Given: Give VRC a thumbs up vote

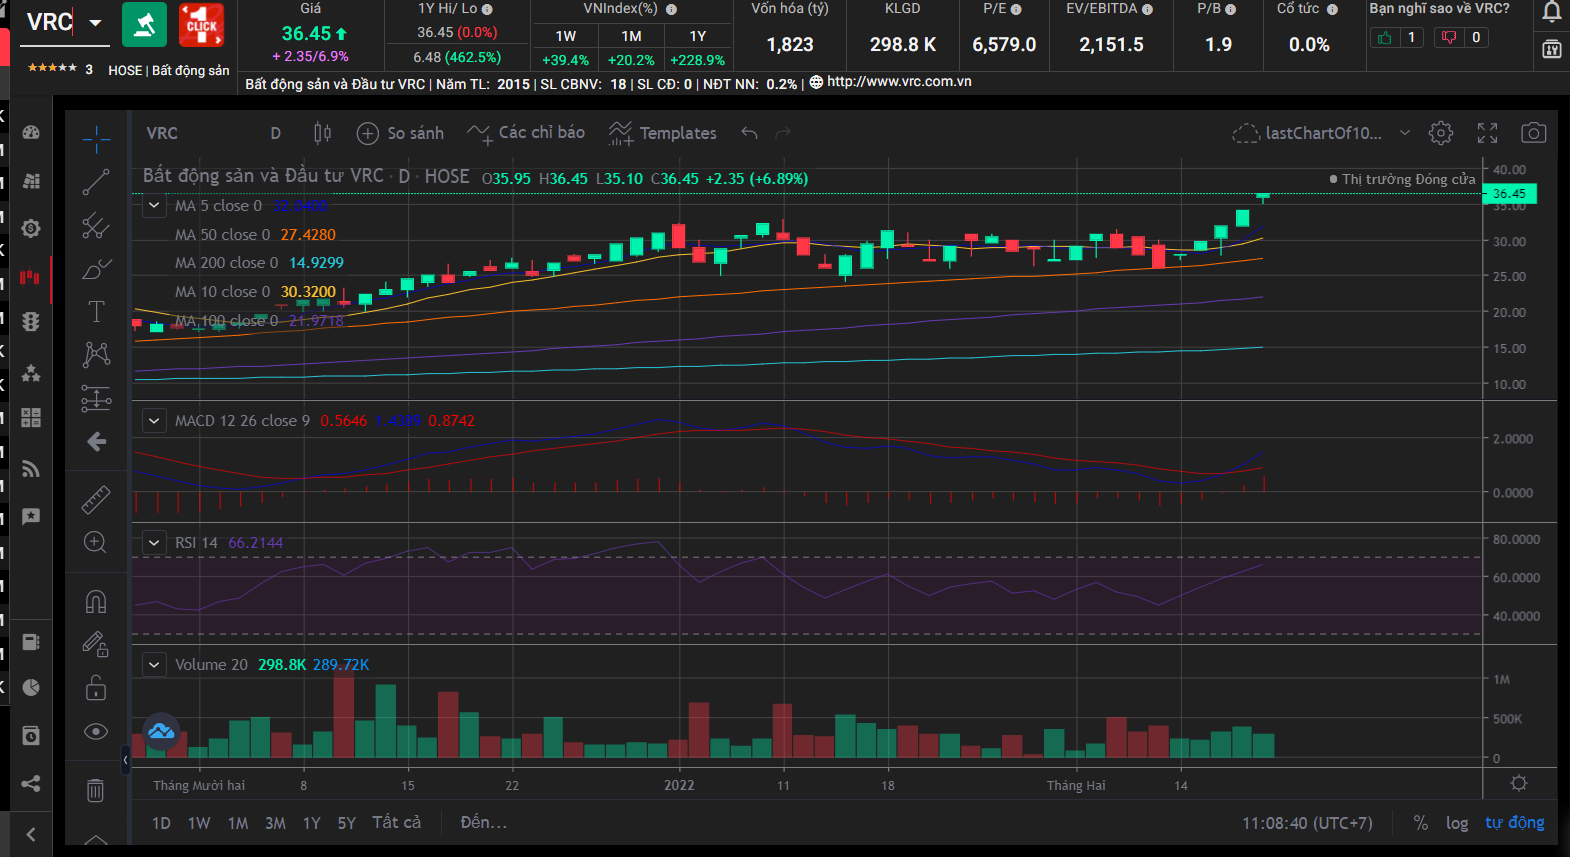Looking at the screenshot, I should click(1385, 38).
